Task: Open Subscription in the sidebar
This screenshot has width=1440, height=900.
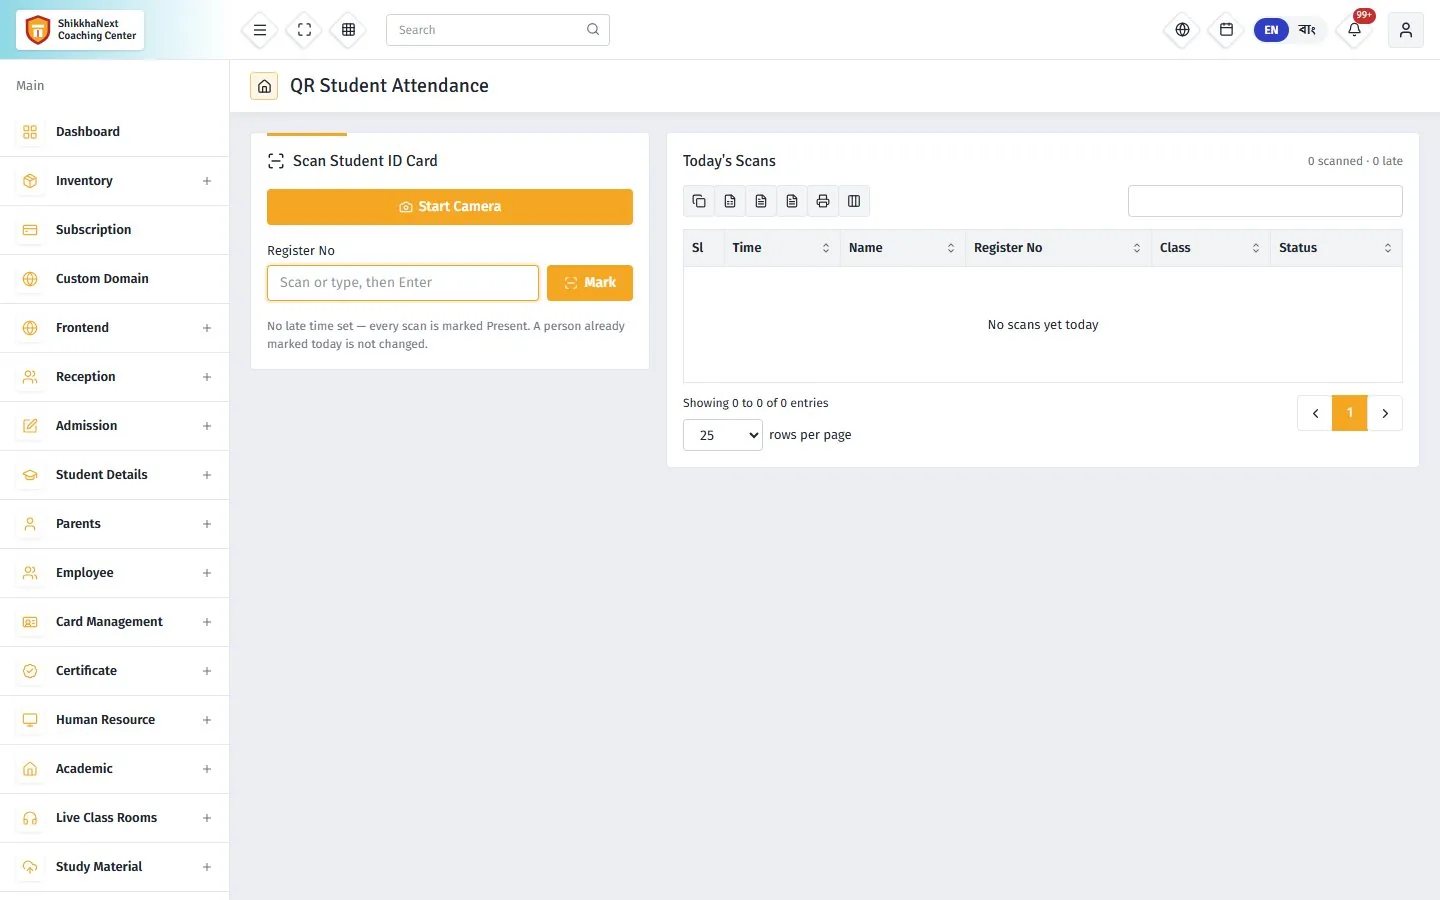Action: click(114, 230)
